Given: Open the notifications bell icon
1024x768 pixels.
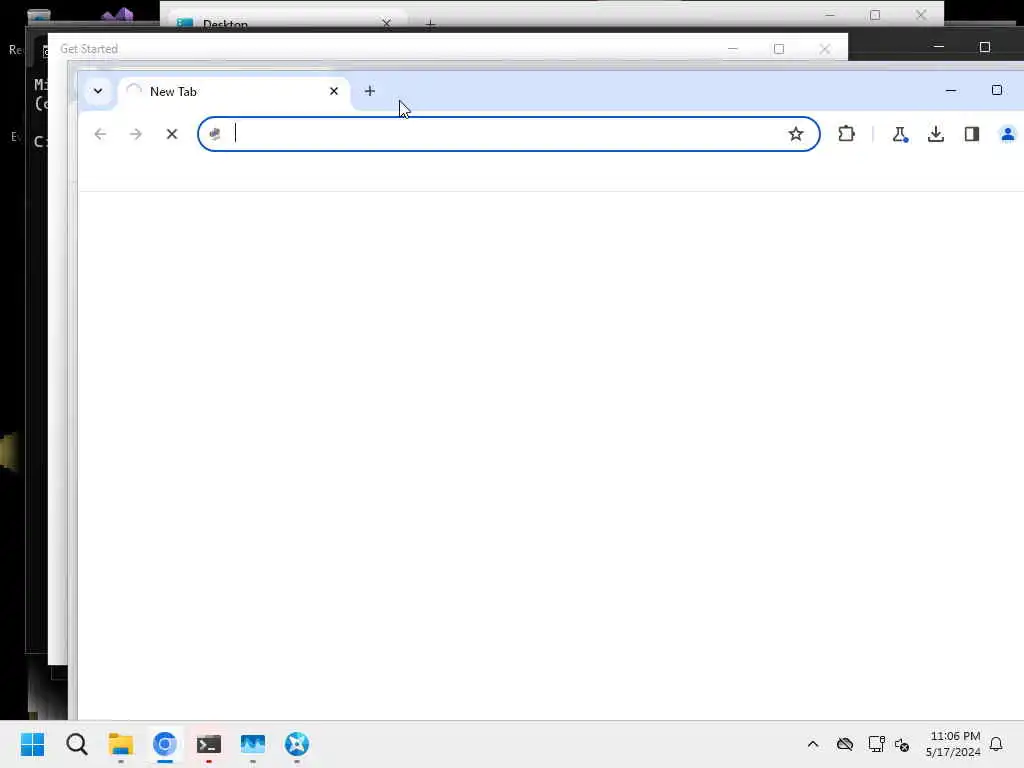Looking at the screenshot, I should tap(996, 744).
